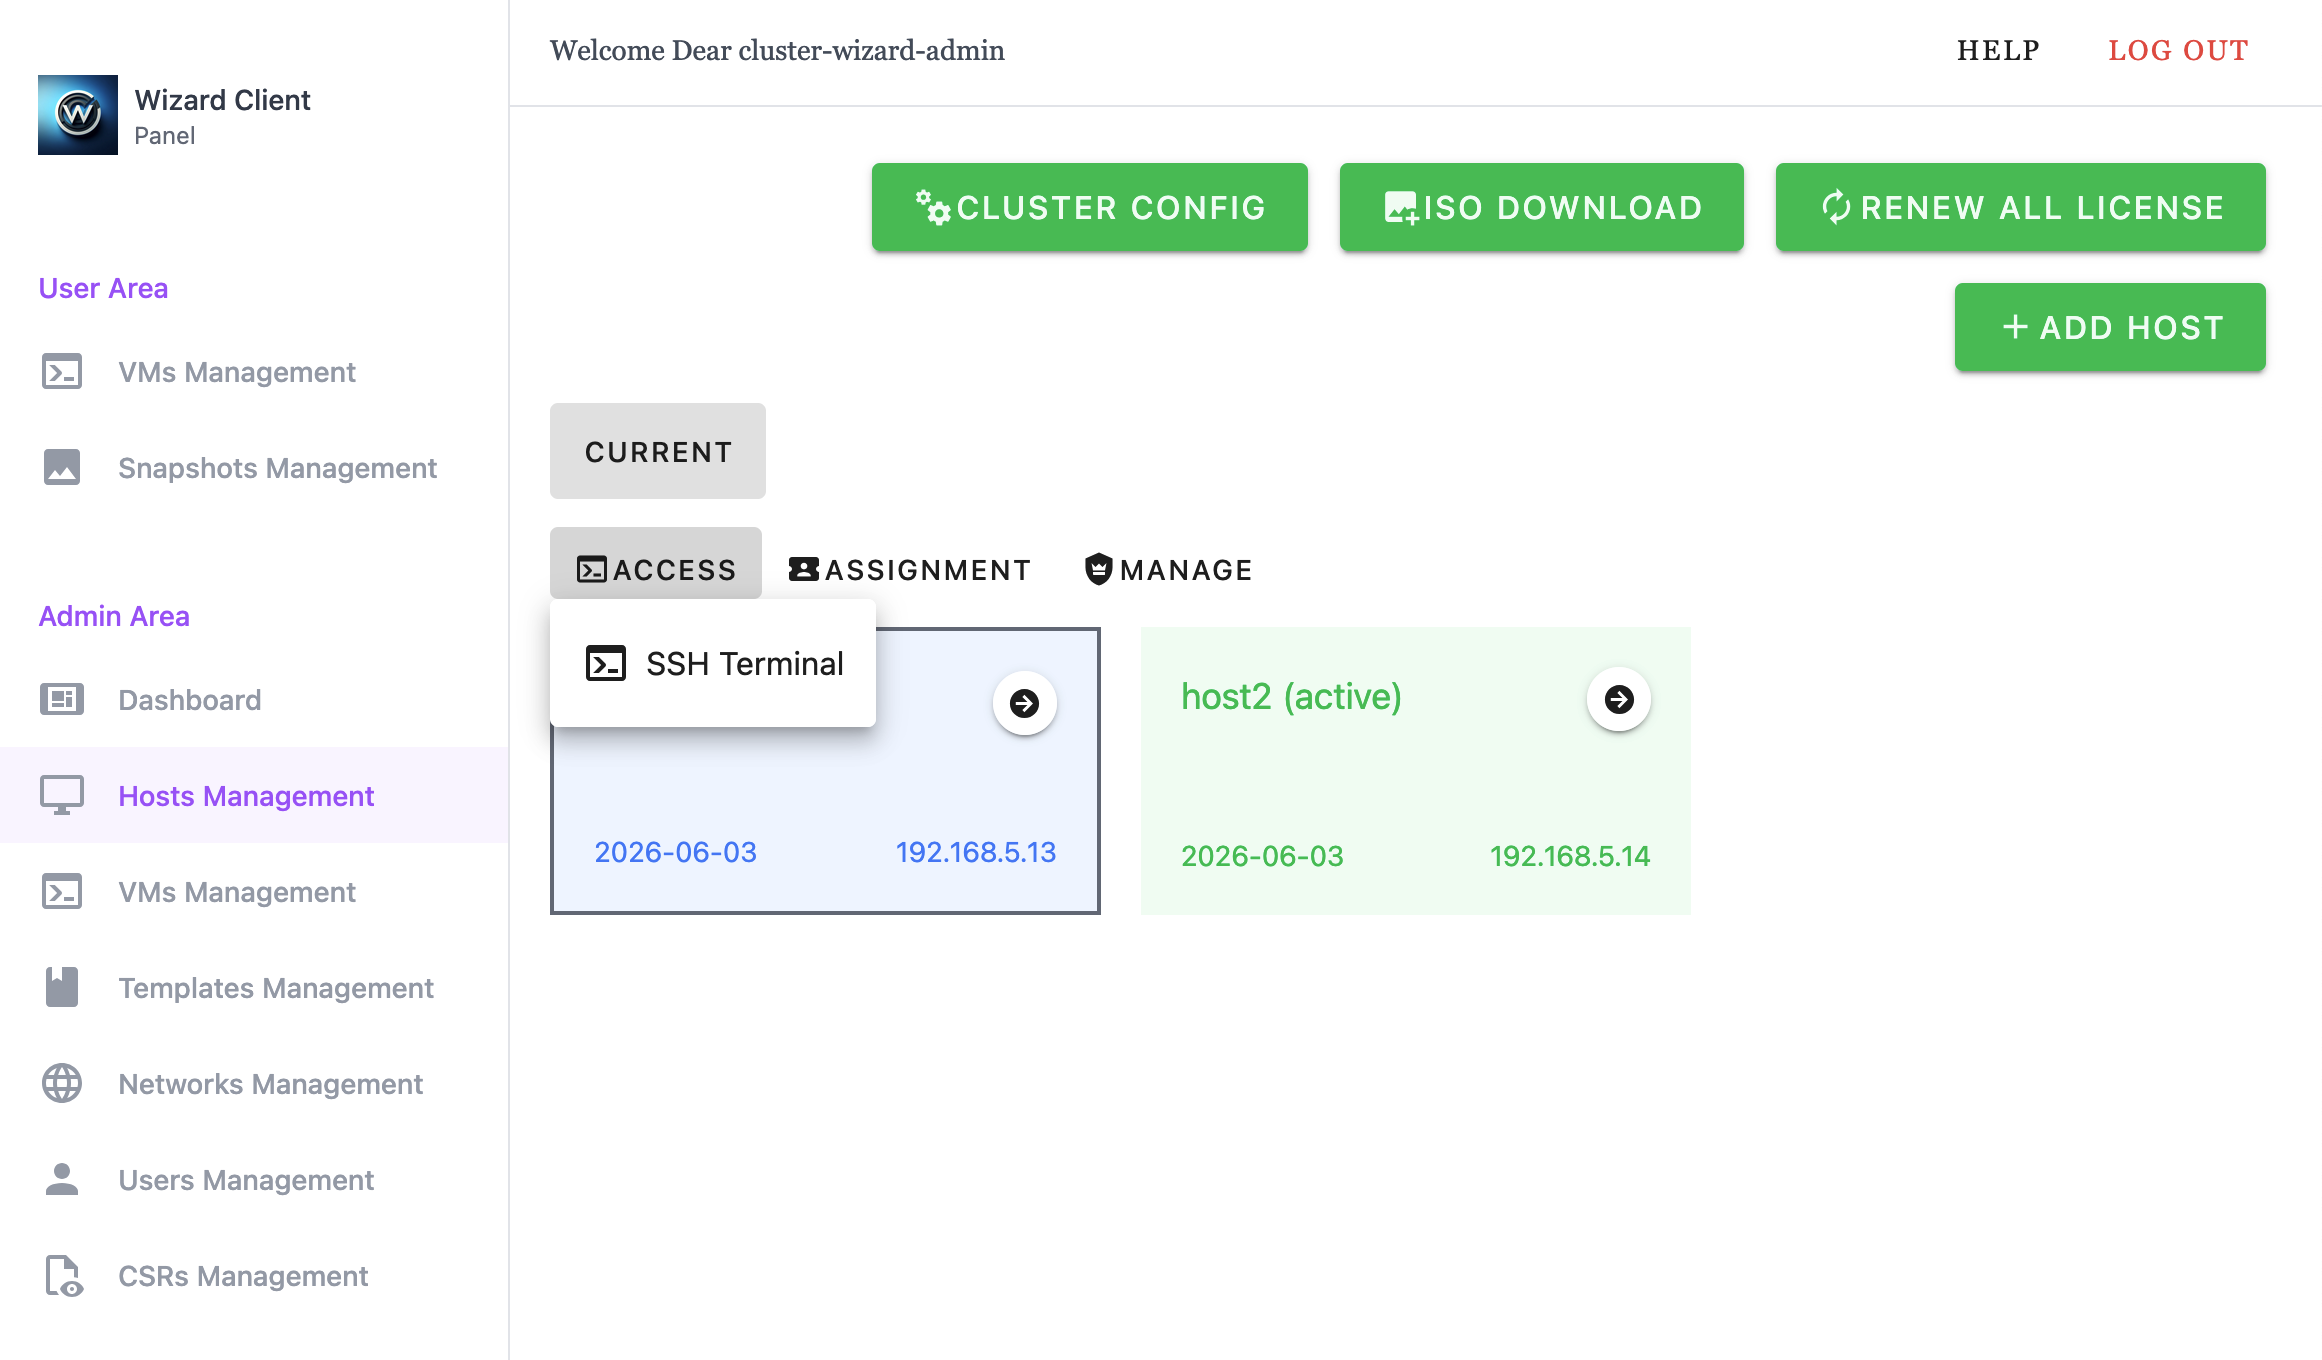Open Hosts Management in Admin Area

tap(245, 795)
